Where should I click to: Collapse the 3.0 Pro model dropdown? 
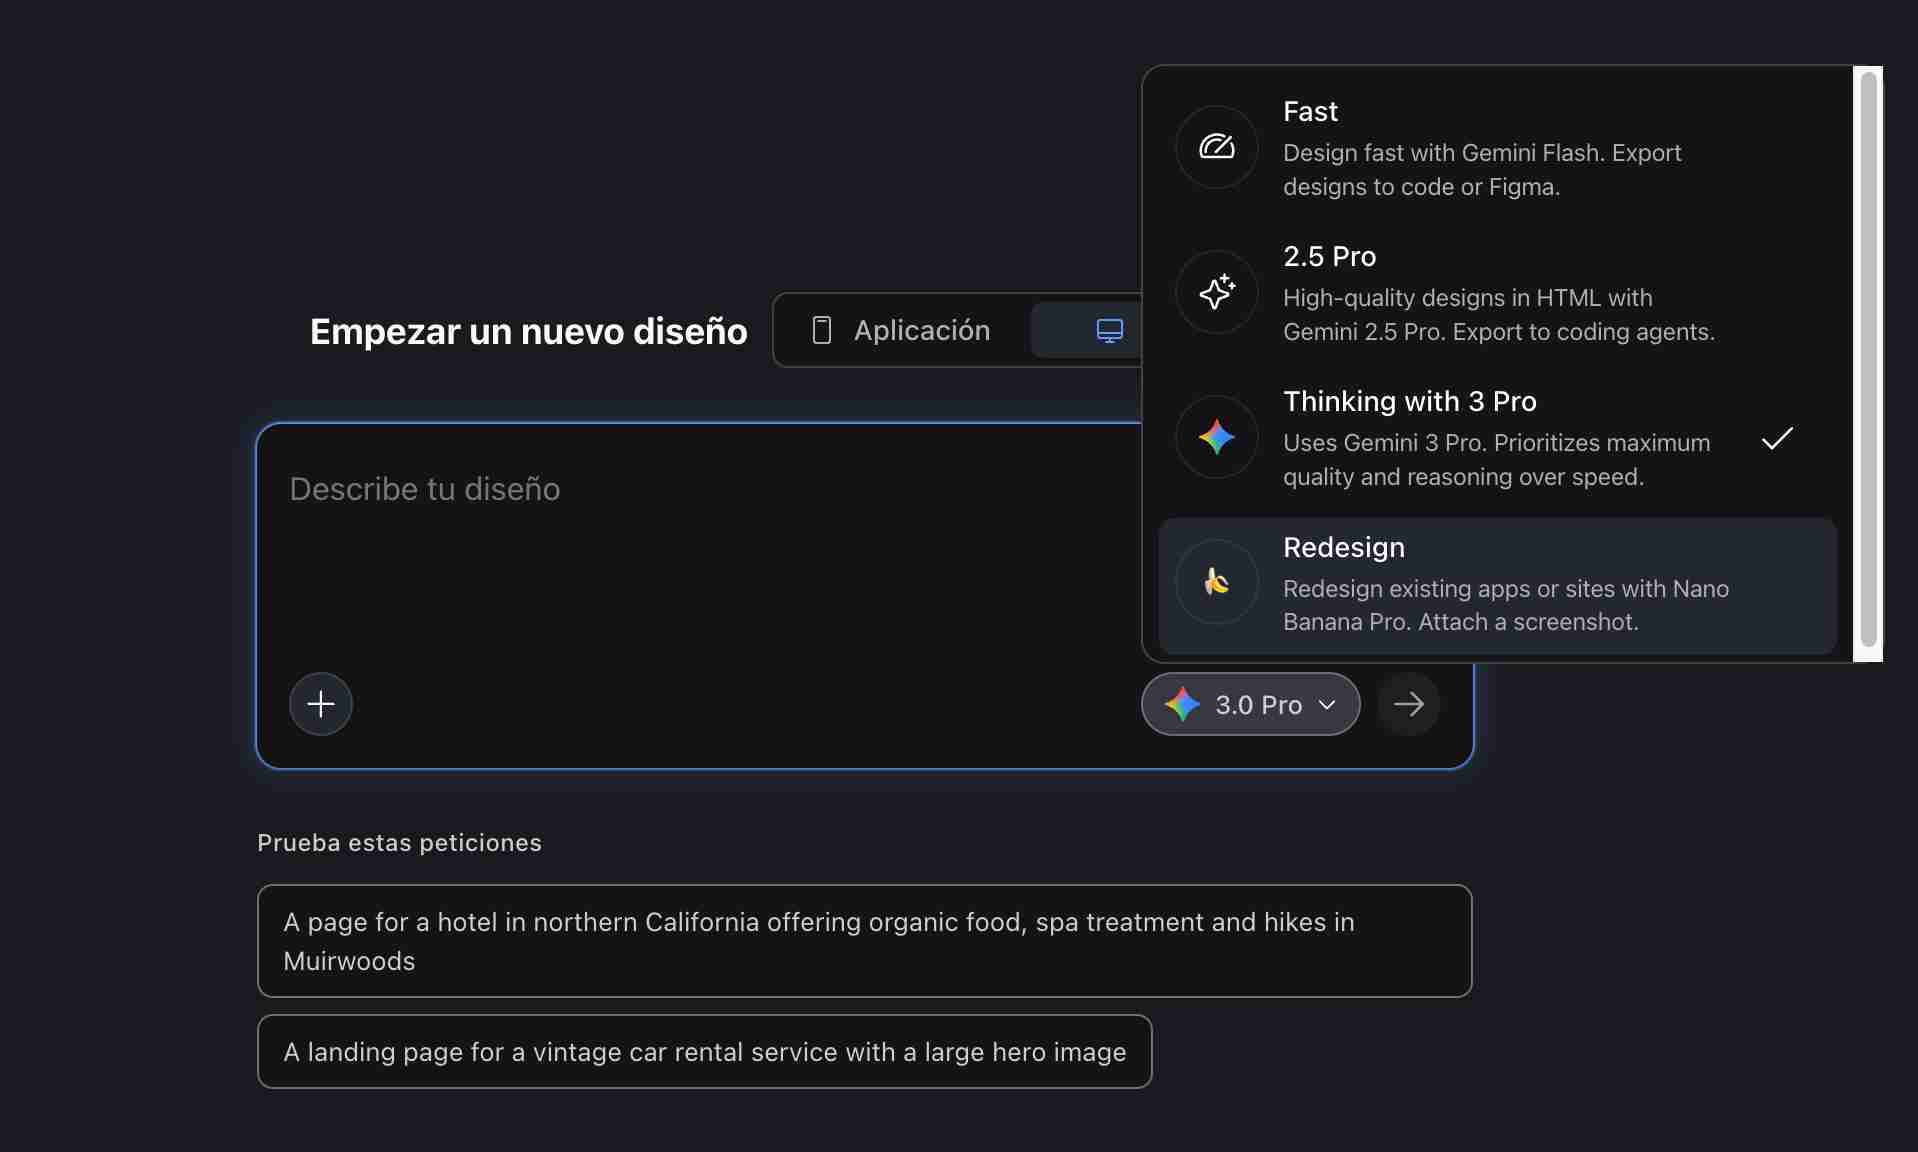[x=1250, y=704]
